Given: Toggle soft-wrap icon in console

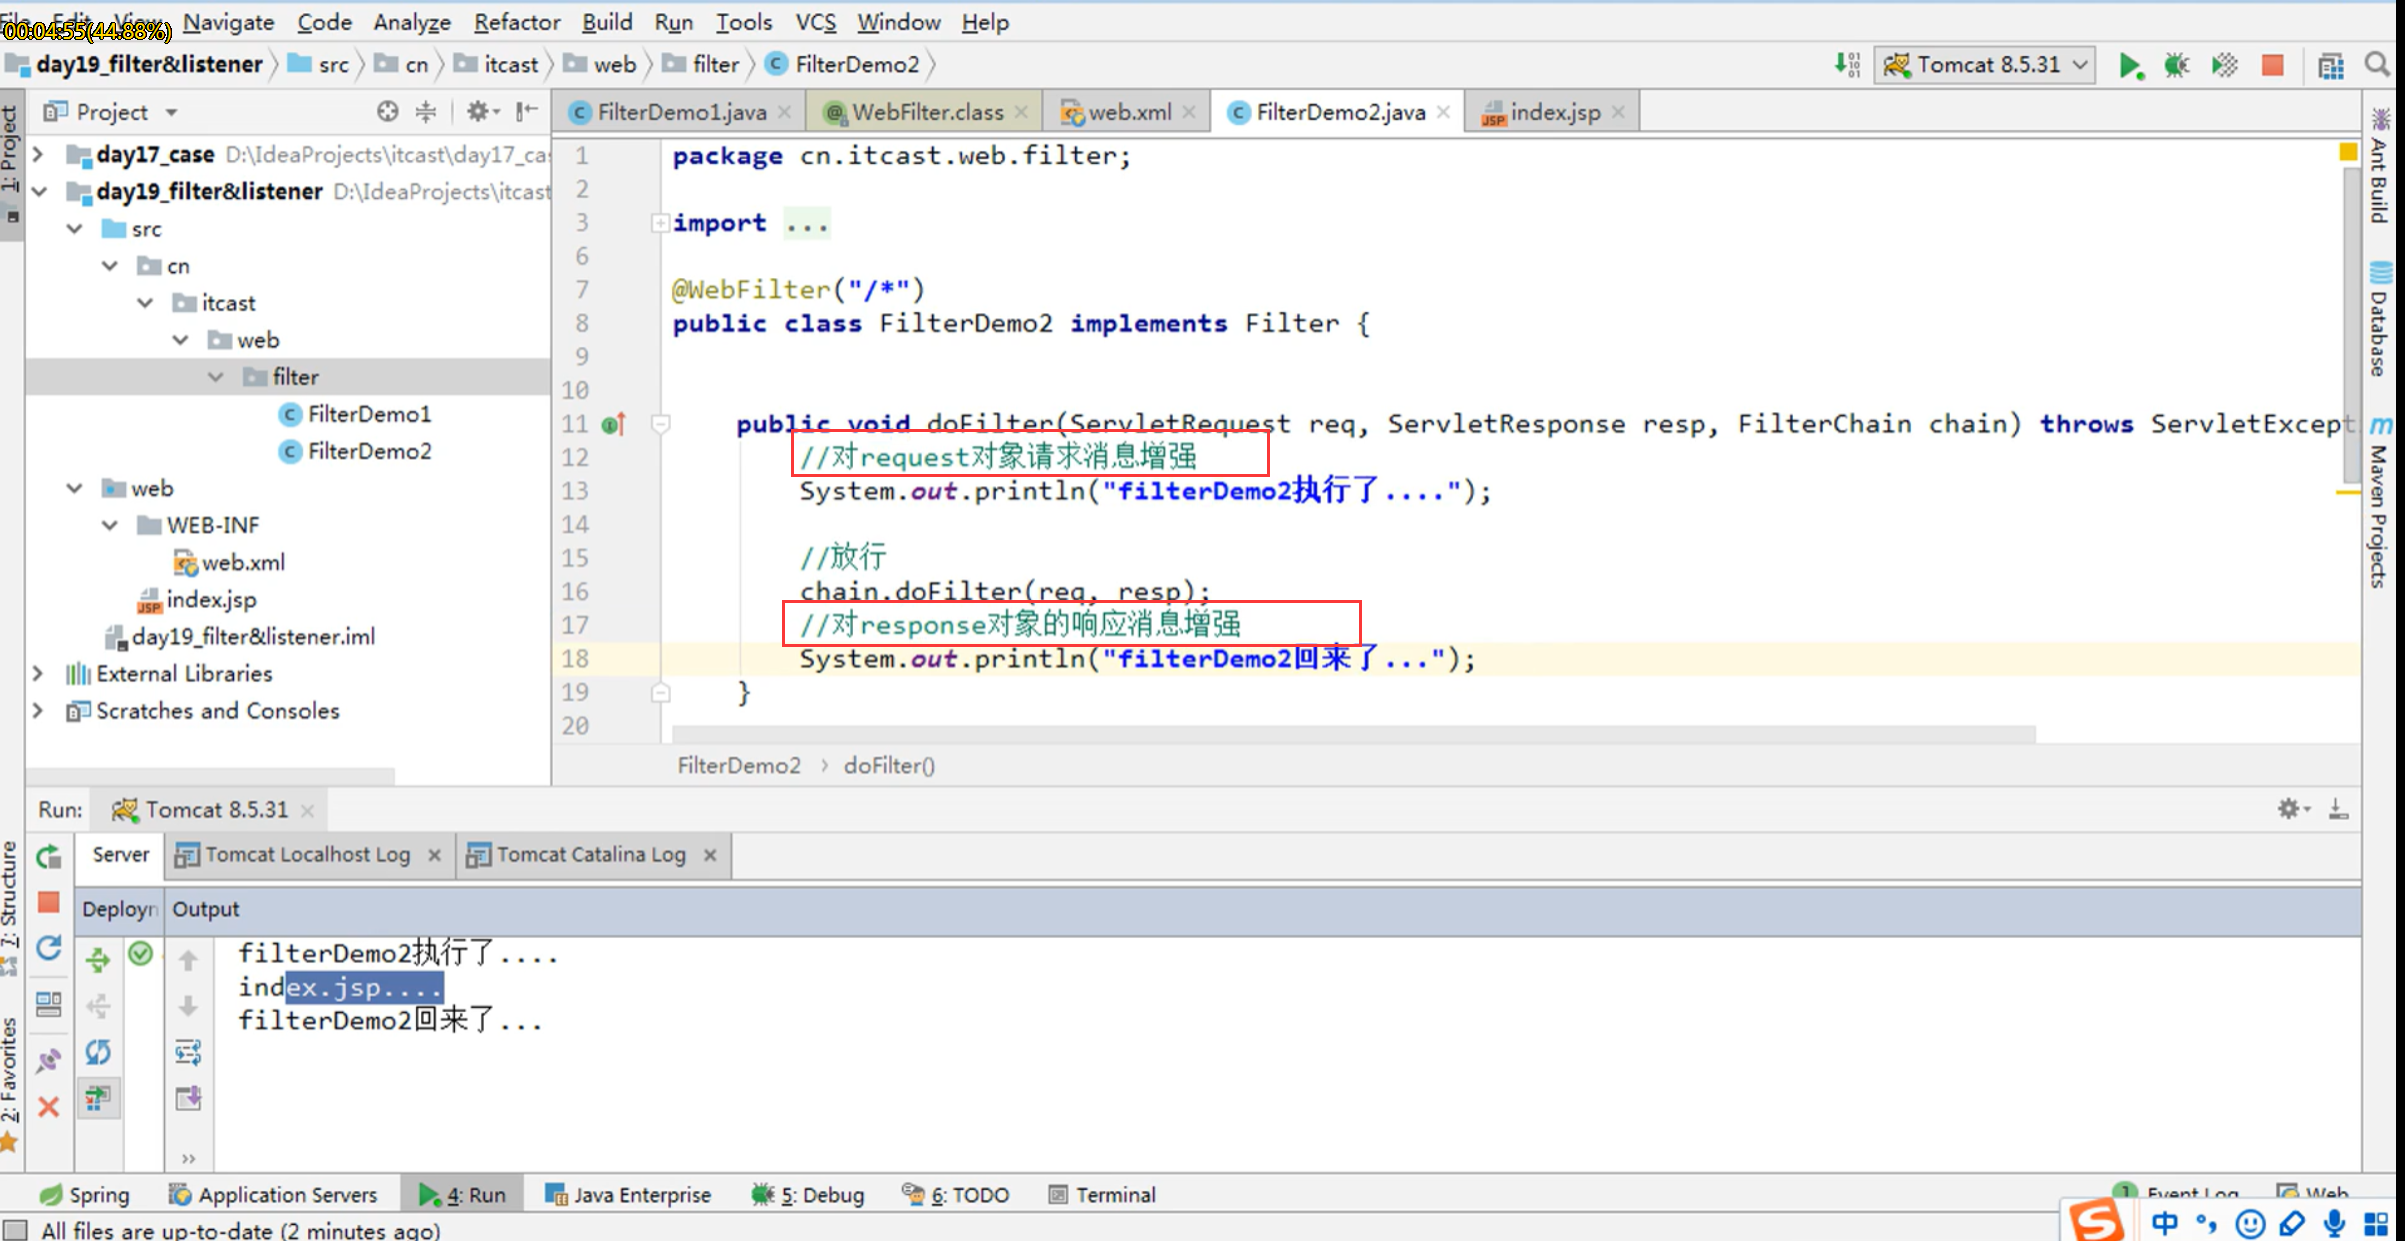Looking at the screenshot, I should point(188,1052).
